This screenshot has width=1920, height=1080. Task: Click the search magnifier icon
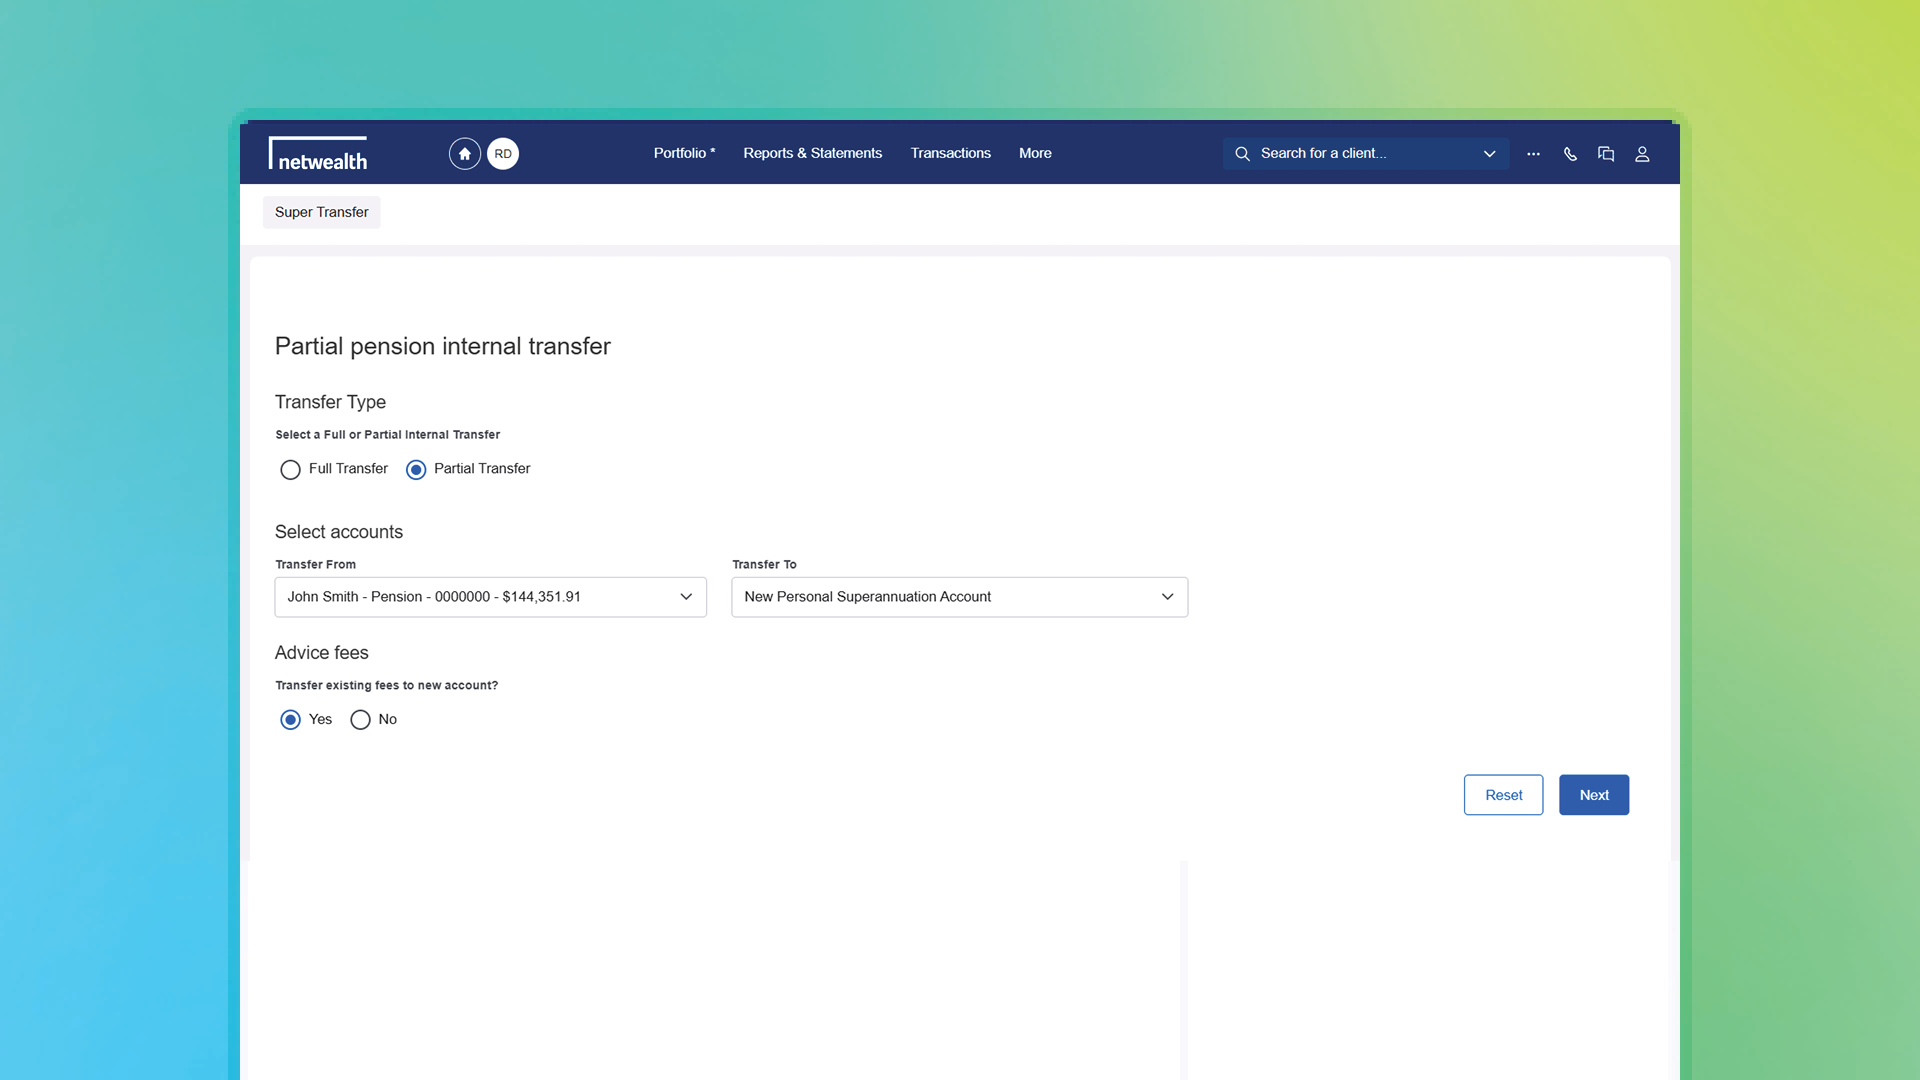1242,154
